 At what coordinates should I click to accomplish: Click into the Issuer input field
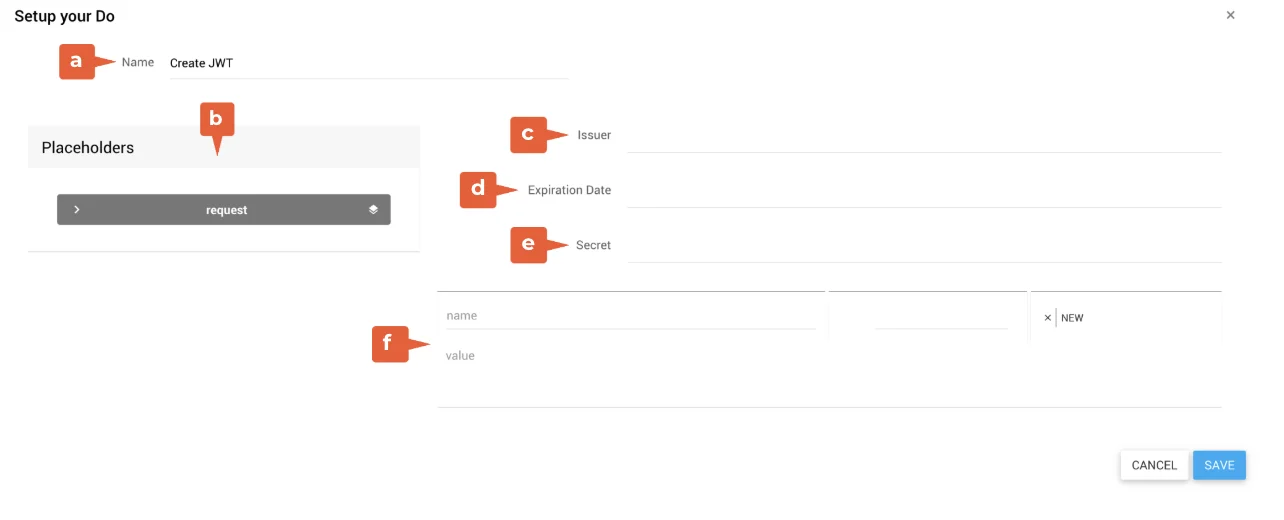click(923, 137)
